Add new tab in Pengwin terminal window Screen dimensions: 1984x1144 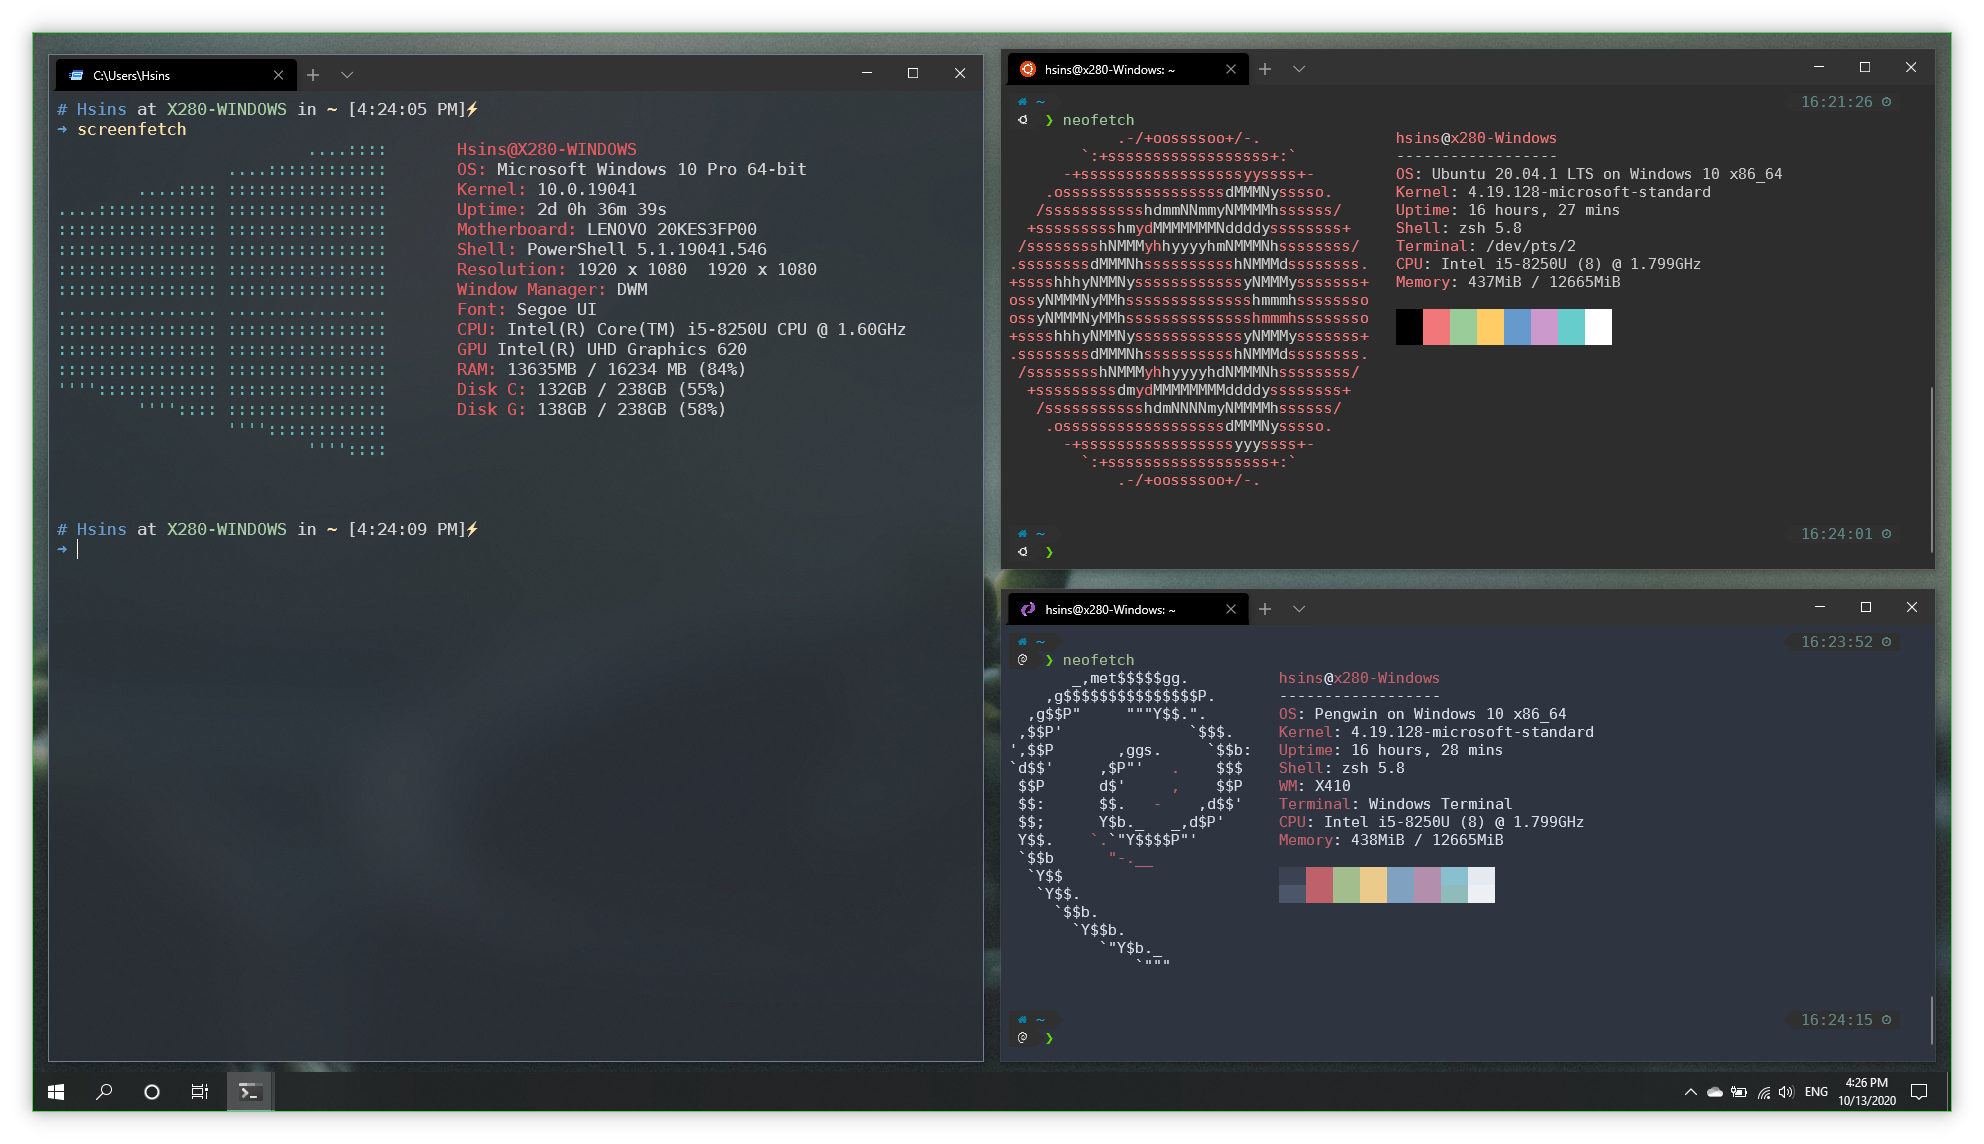pyautogui.click(x=1265, y=609)
